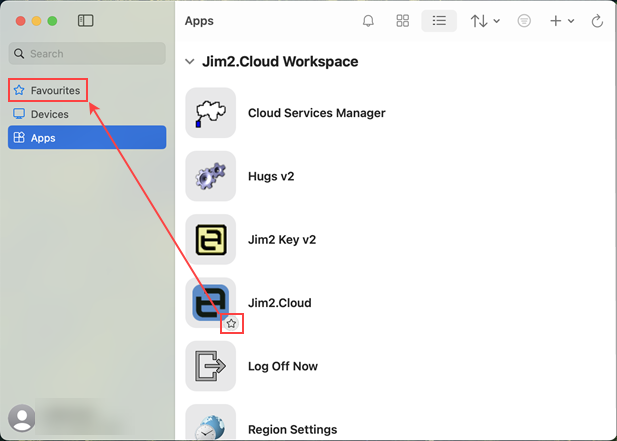
Task: Open the user account avatar
Action: [22, 418]
